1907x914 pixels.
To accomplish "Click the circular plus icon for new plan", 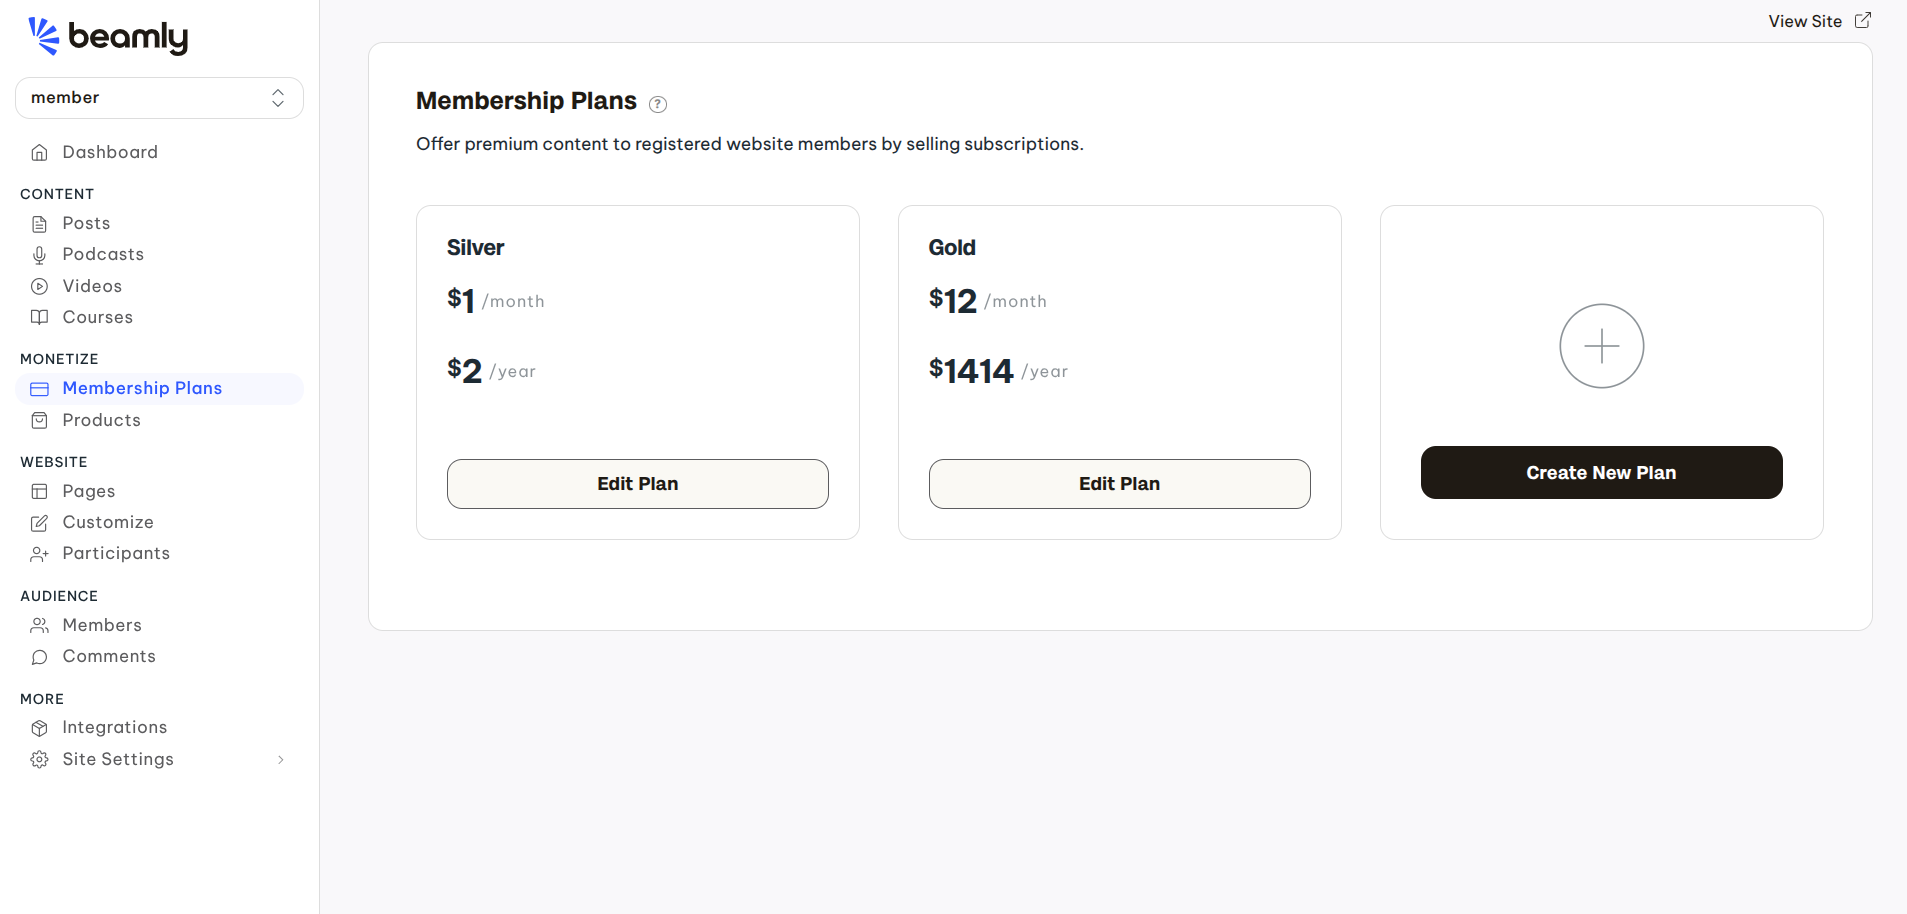I will 1601,346.
